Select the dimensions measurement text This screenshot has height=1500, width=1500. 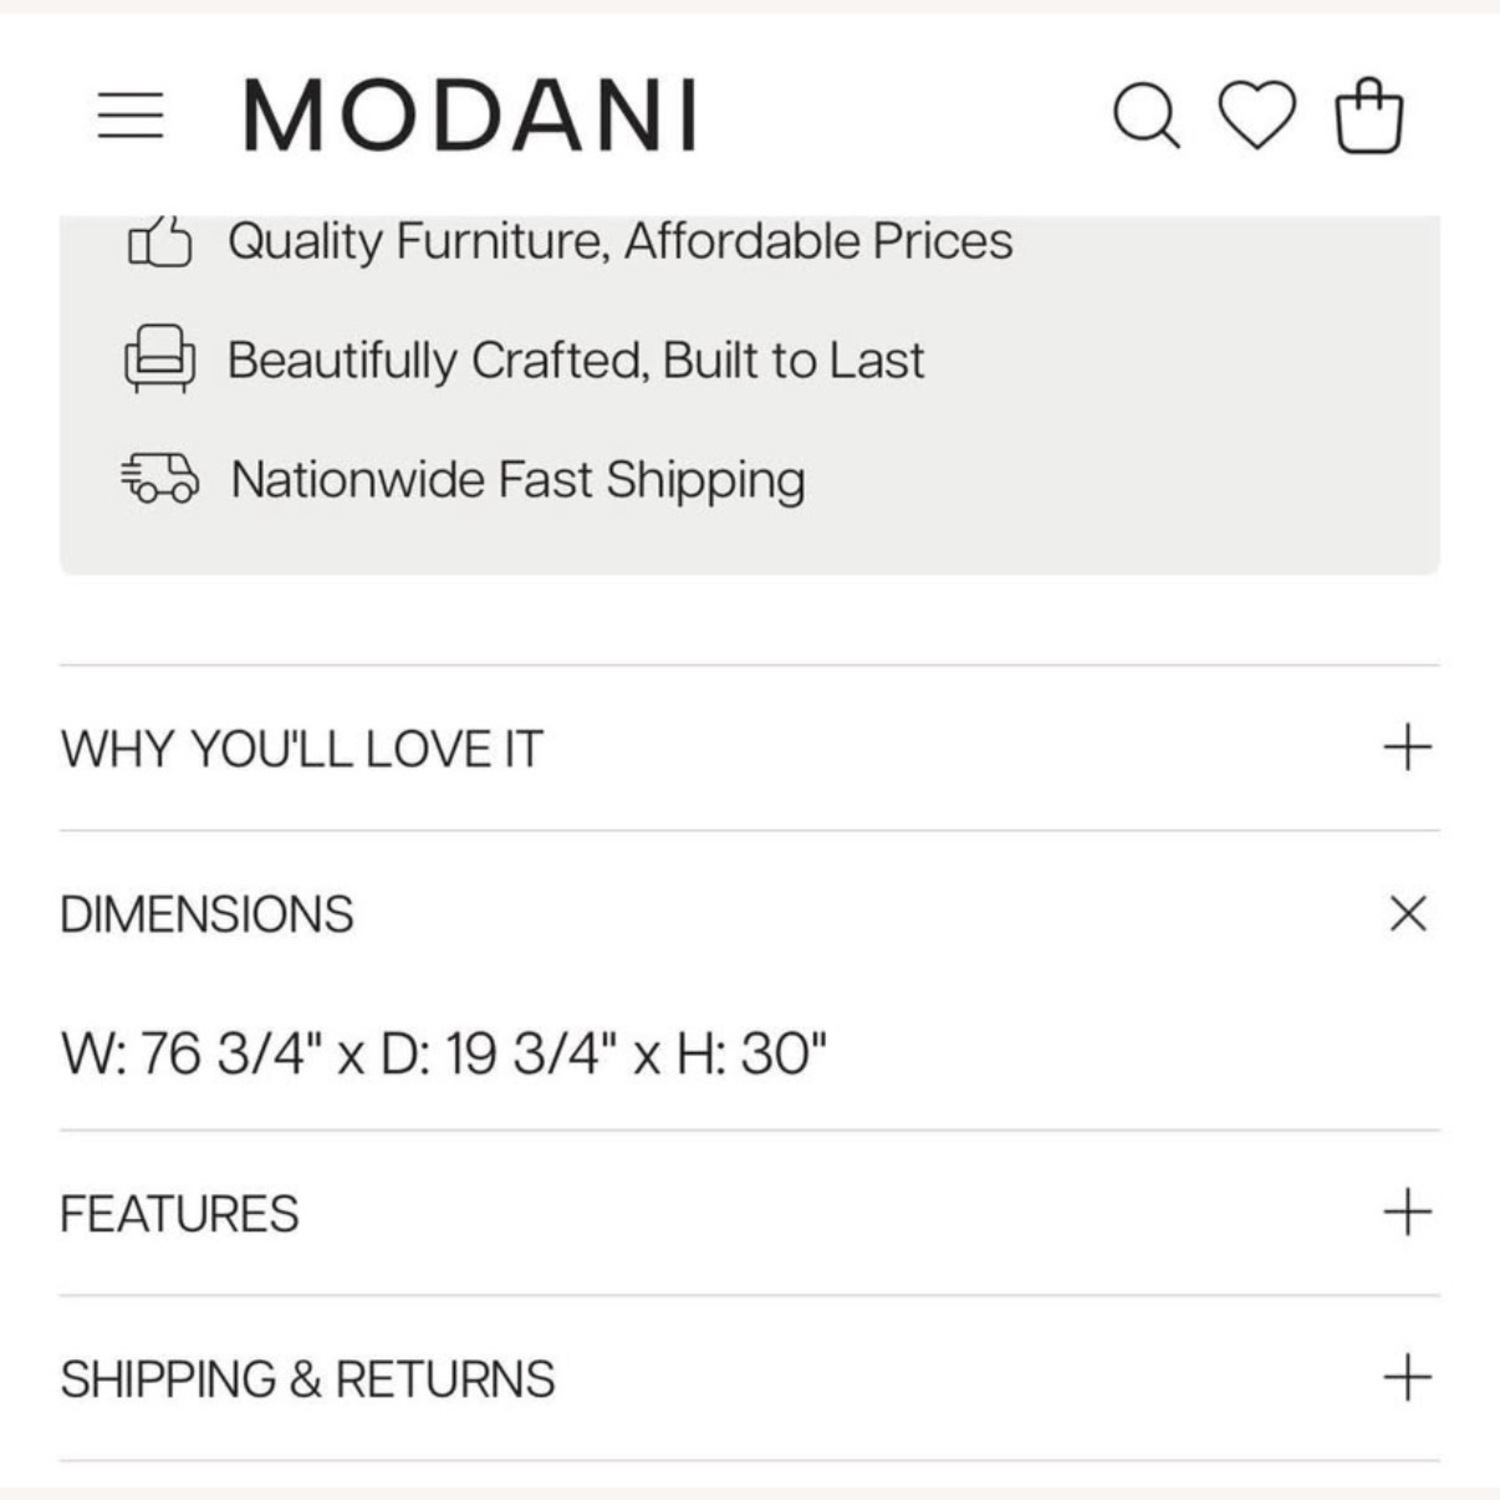443,1050
